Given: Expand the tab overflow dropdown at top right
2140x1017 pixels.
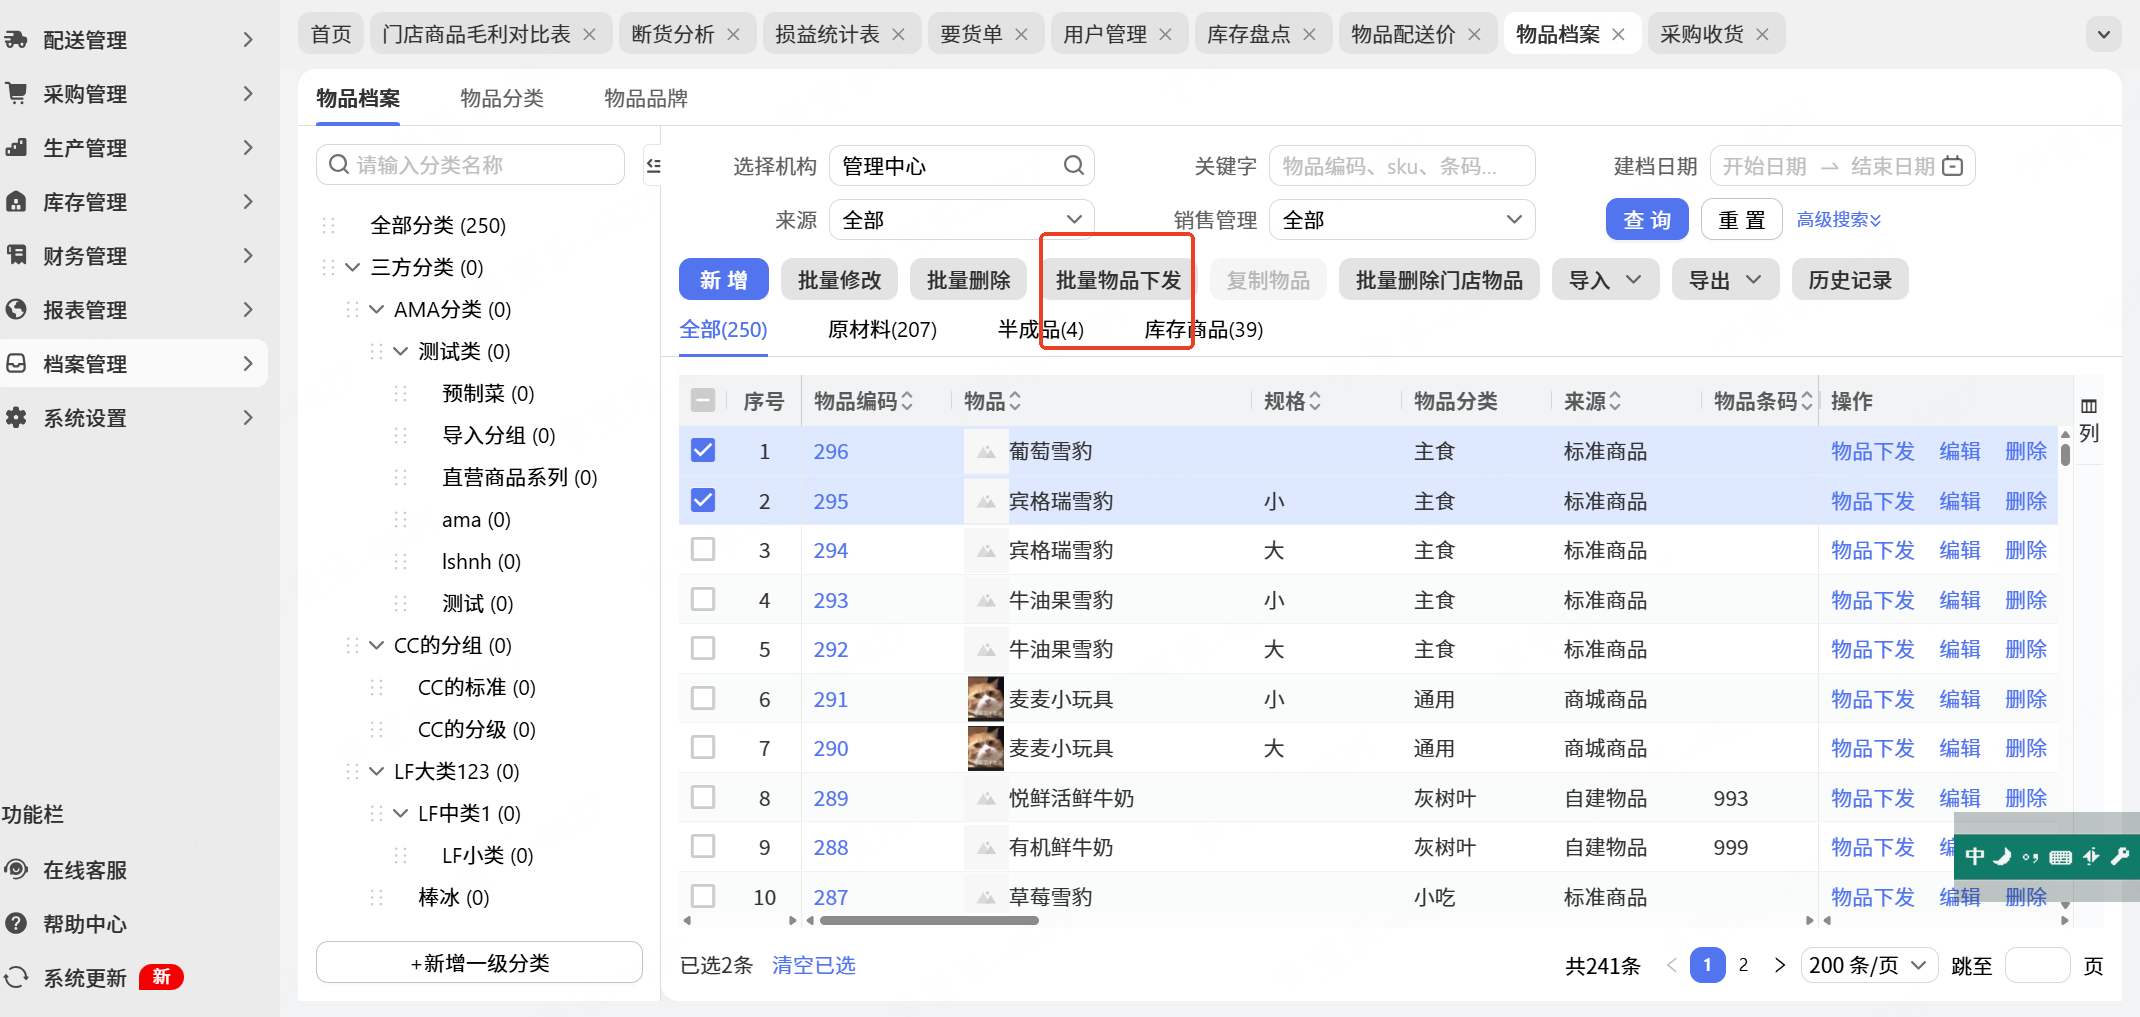Looking at the screenshot, I should [x=2104, y=35].
